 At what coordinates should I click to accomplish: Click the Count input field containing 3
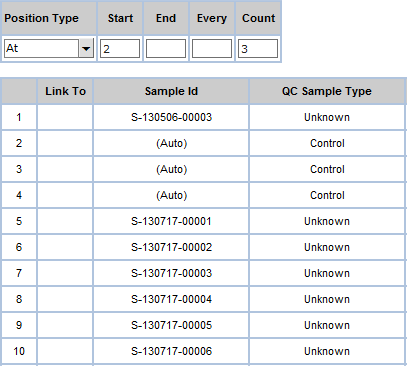(258, 49)
